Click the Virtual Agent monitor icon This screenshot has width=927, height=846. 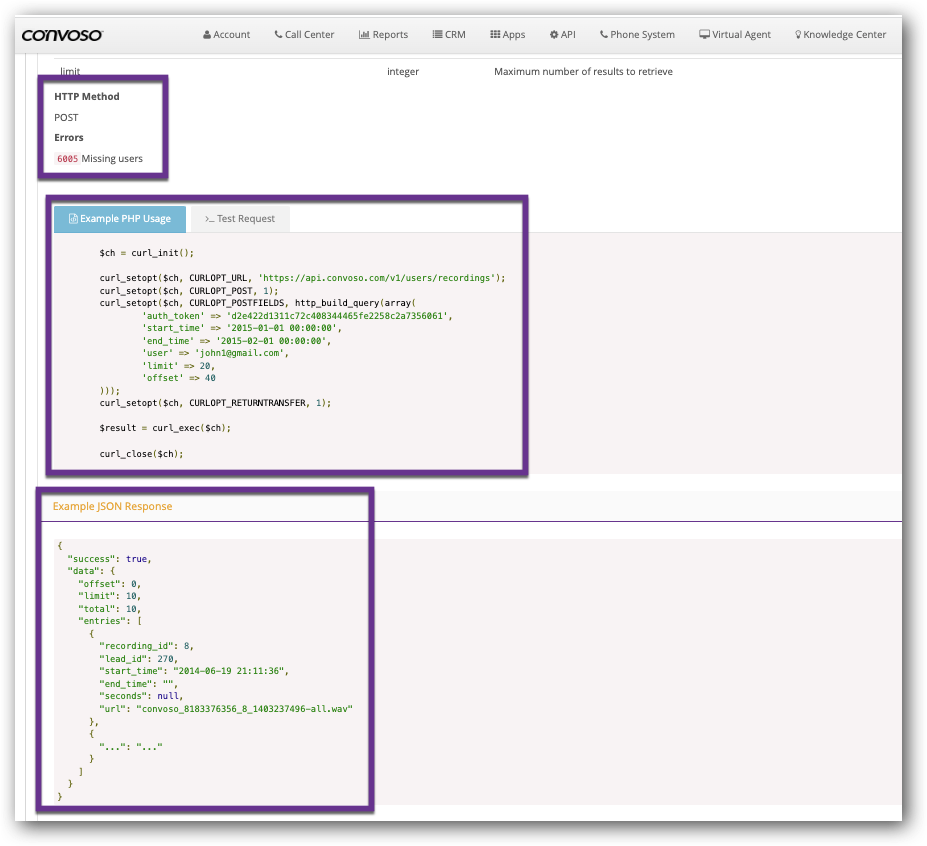705,34
